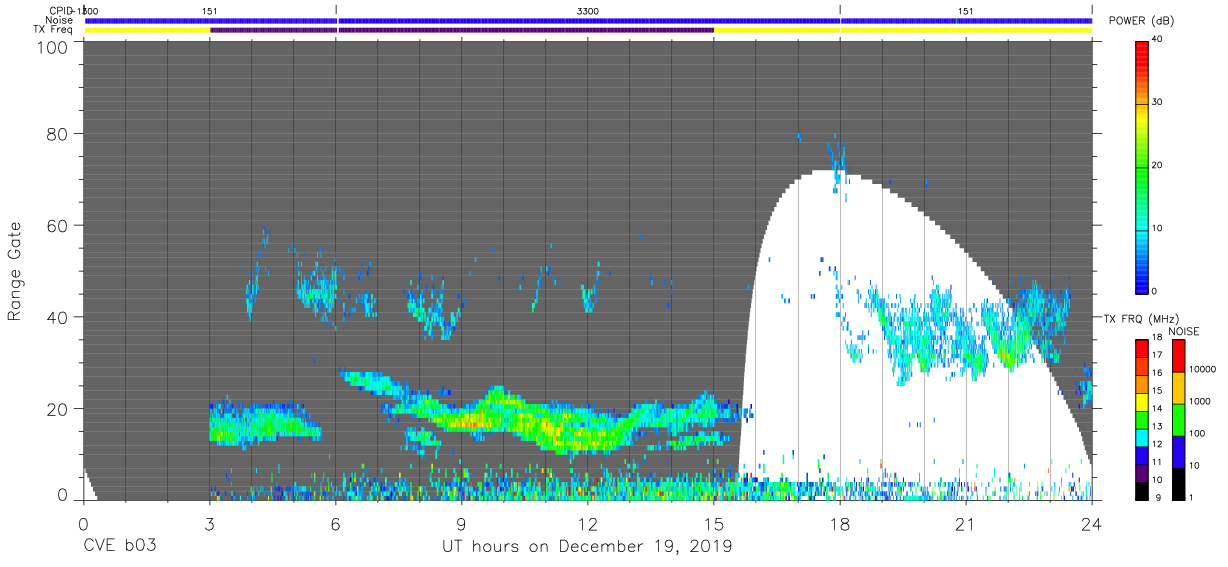Click x-axis hour tick '9'
Screen dimensions: 1228x567
tap(462, 524)
